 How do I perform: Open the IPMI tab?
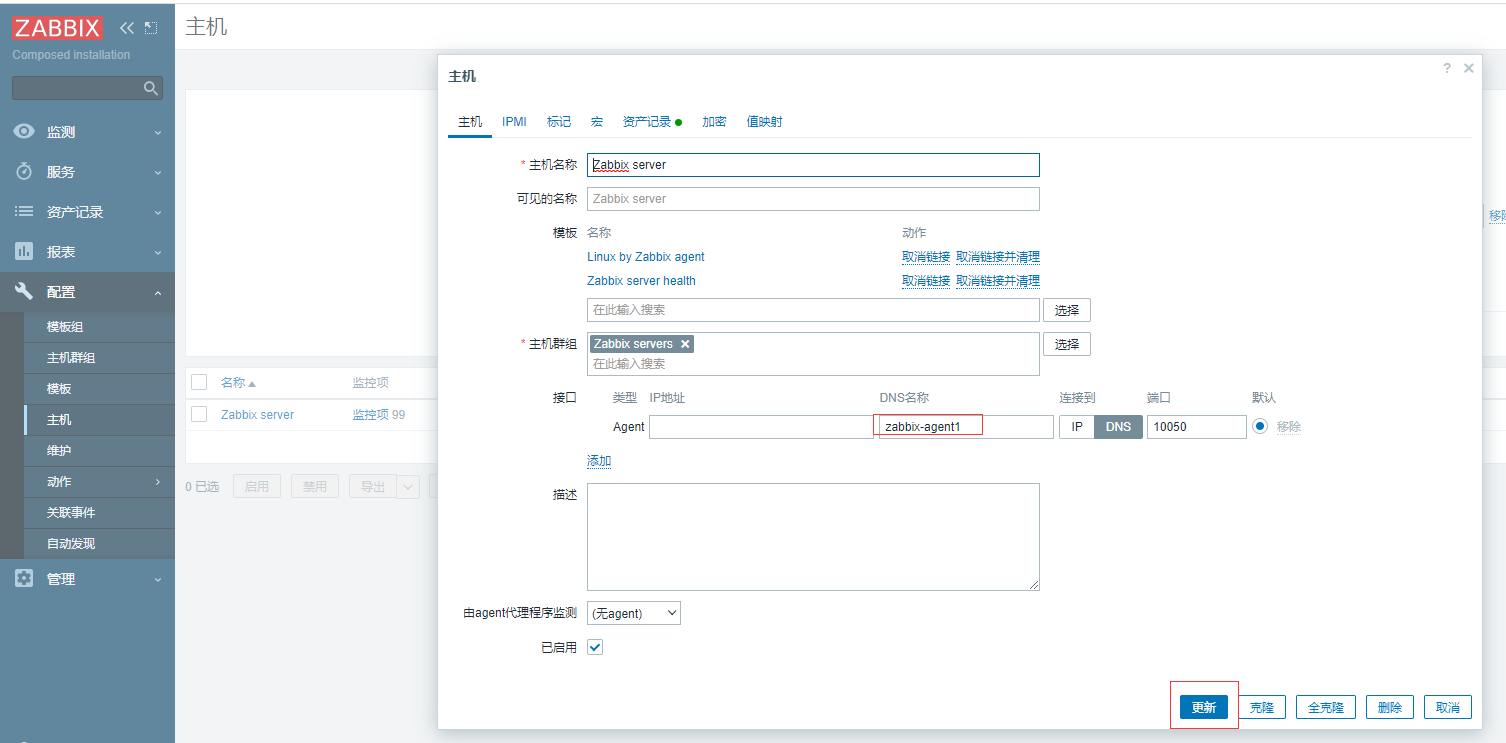pos(514,122)
